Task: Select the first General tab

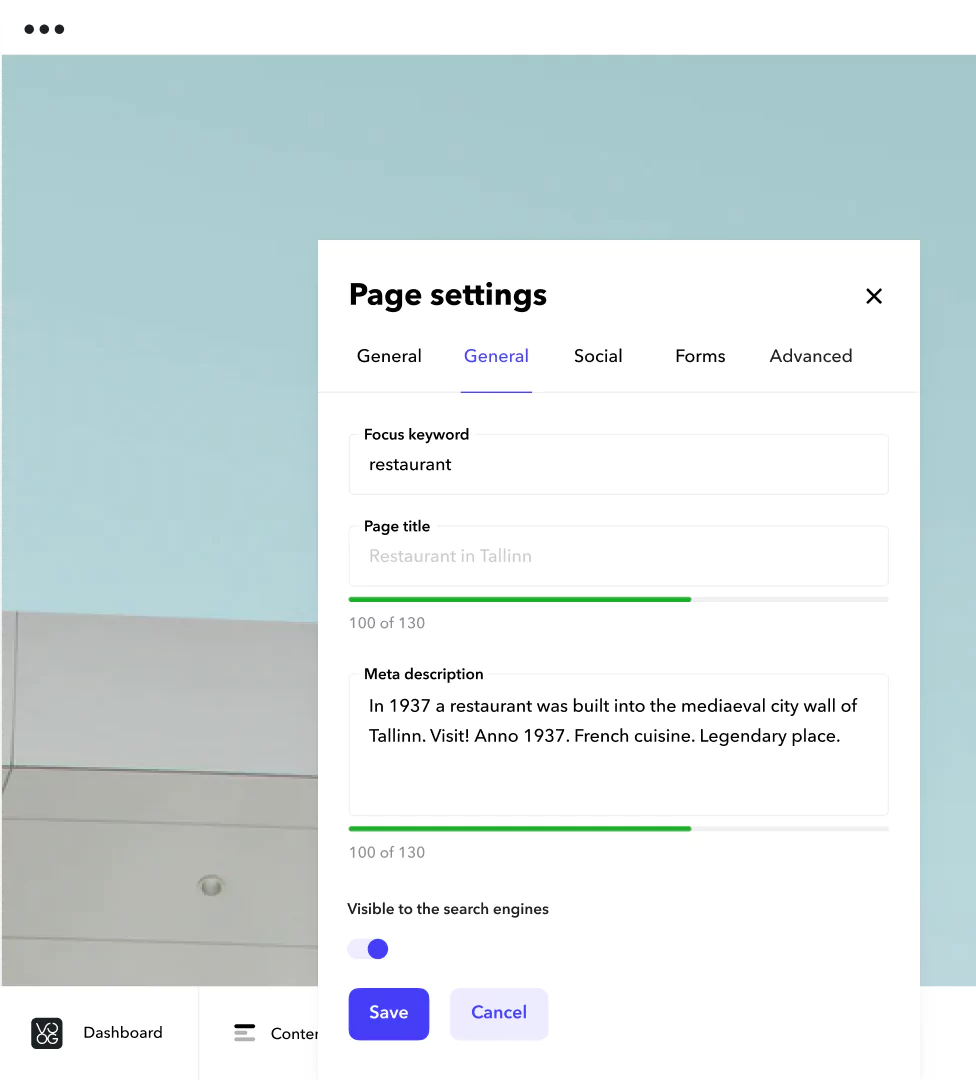Action: 389,356
